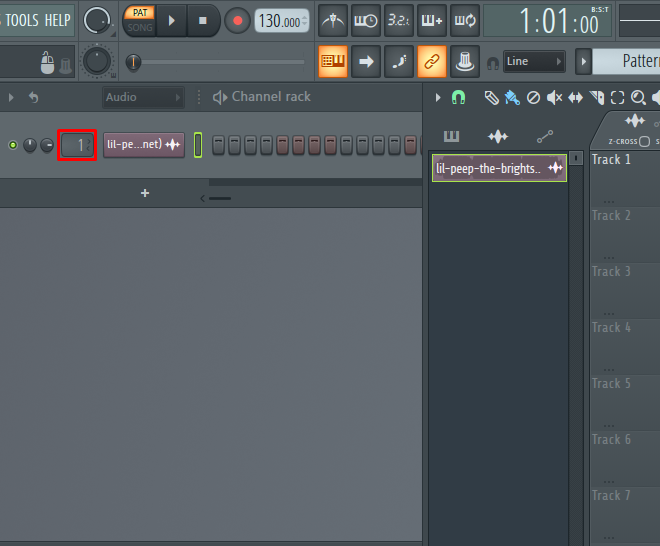The image size is (660, 546).
Task: Click the main volume knob
Action: [x=97, y=20]
